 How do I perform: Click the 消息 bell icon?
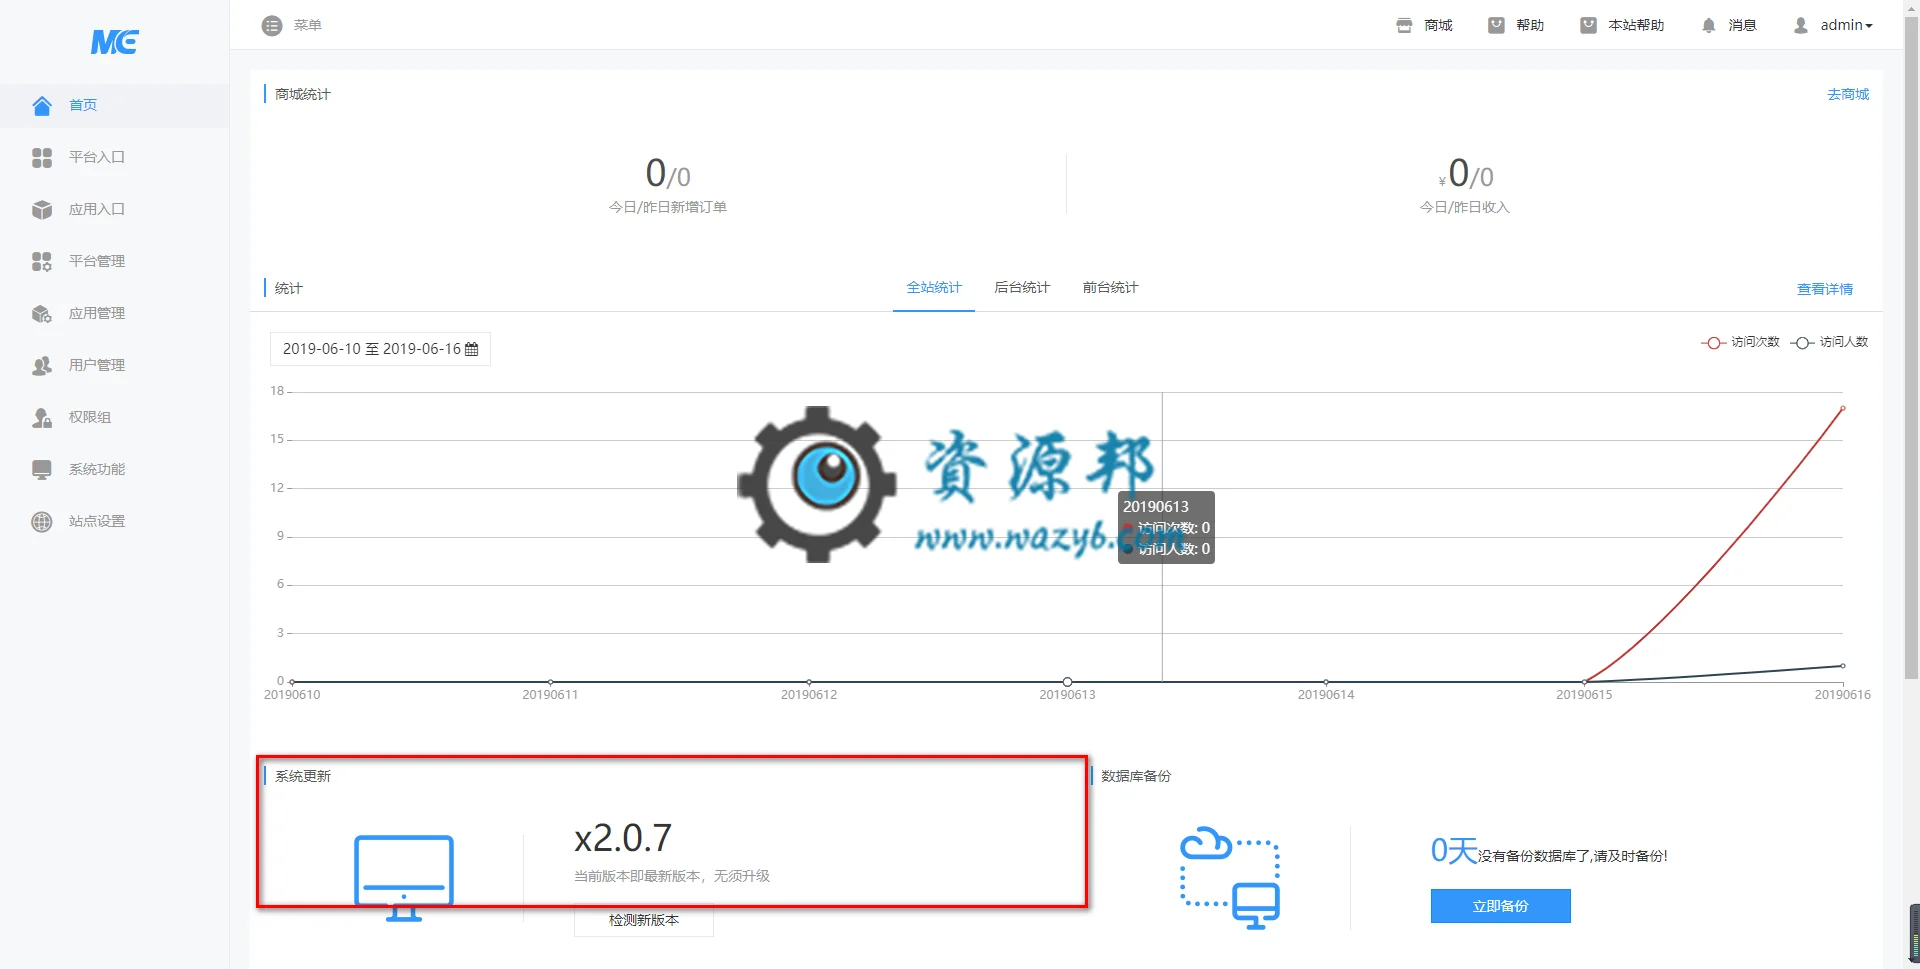click(1708, 25)
